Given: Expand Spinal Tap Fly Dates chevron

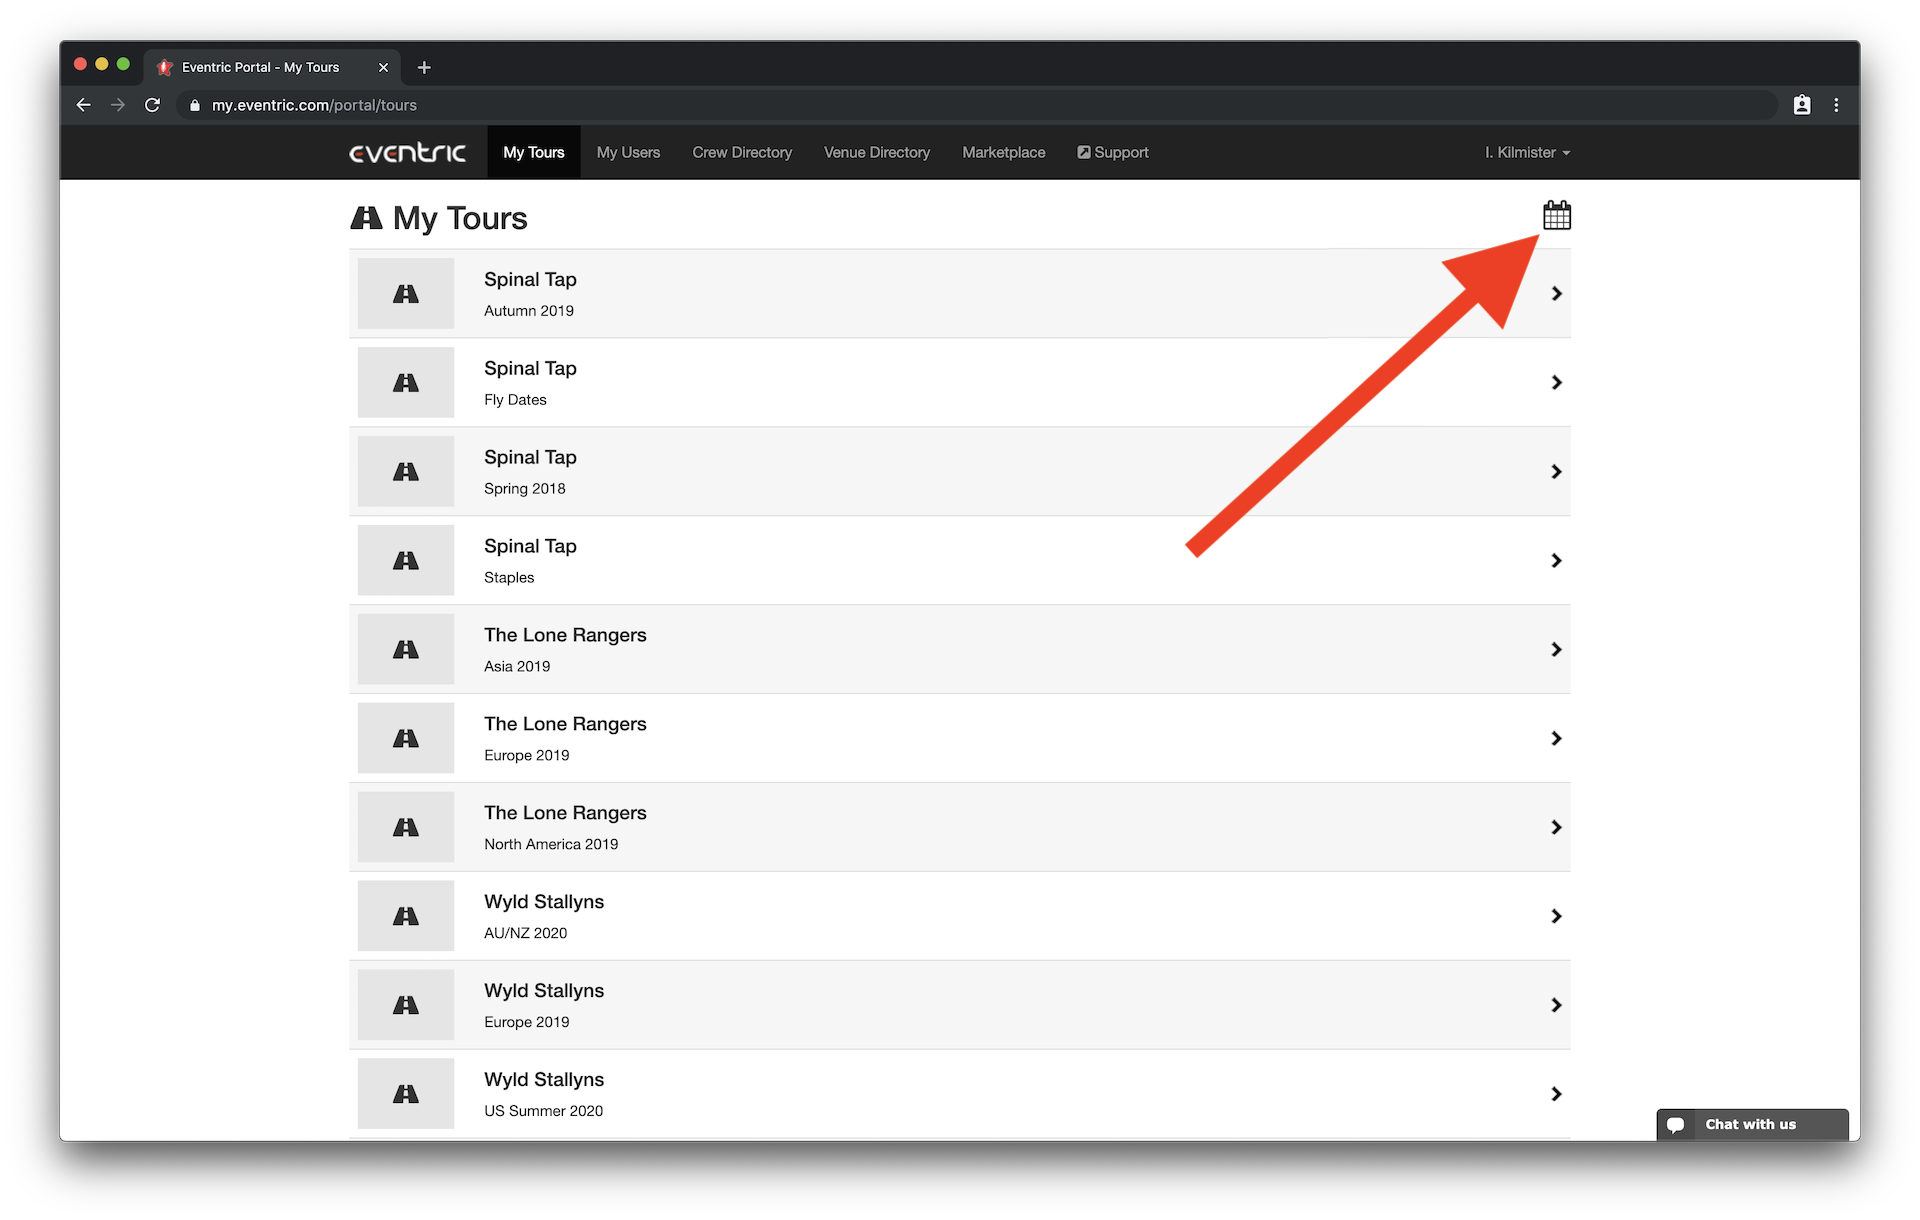Looking at the screenshot, I should pos(1556,383).
